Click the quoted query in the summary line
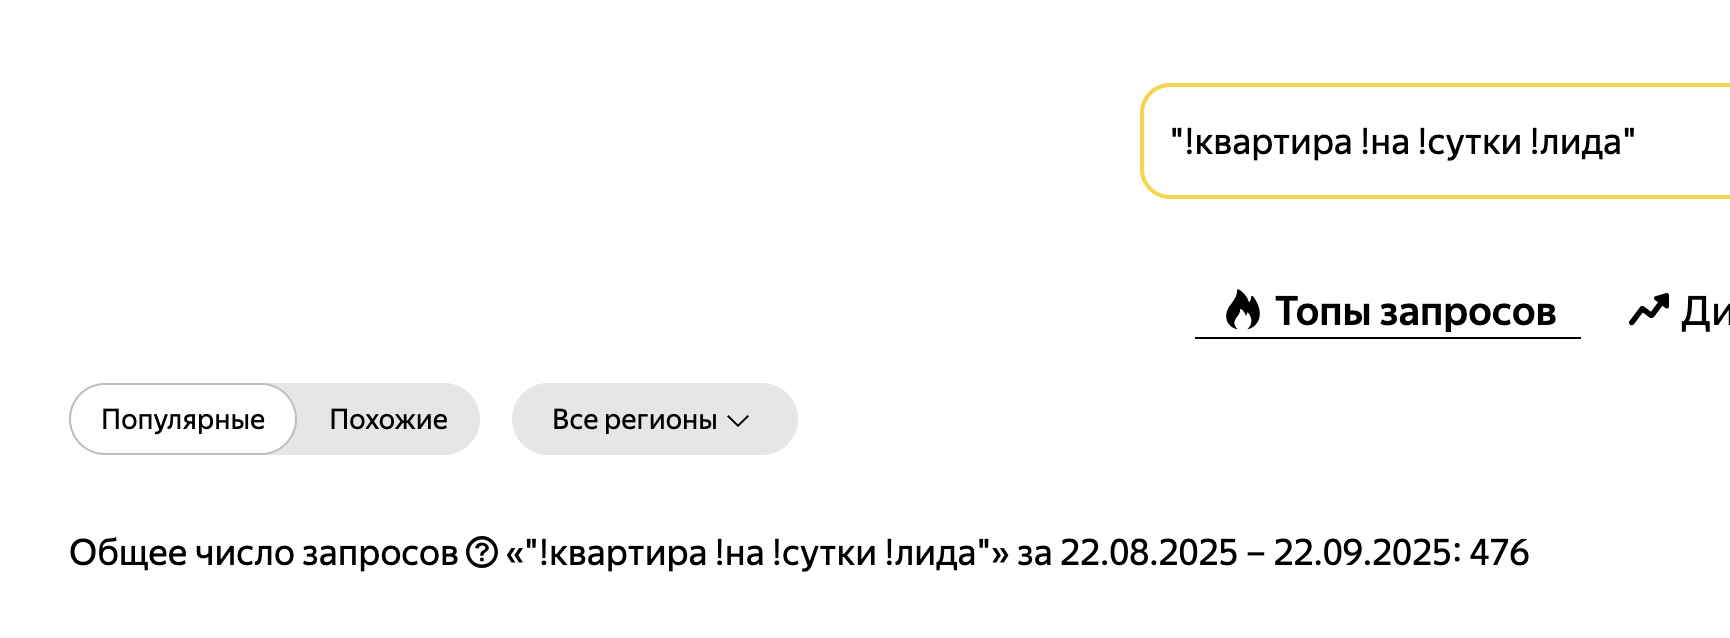Viewport: 1730px width, 638px height. pyautogui.click(x=757, y=552)
